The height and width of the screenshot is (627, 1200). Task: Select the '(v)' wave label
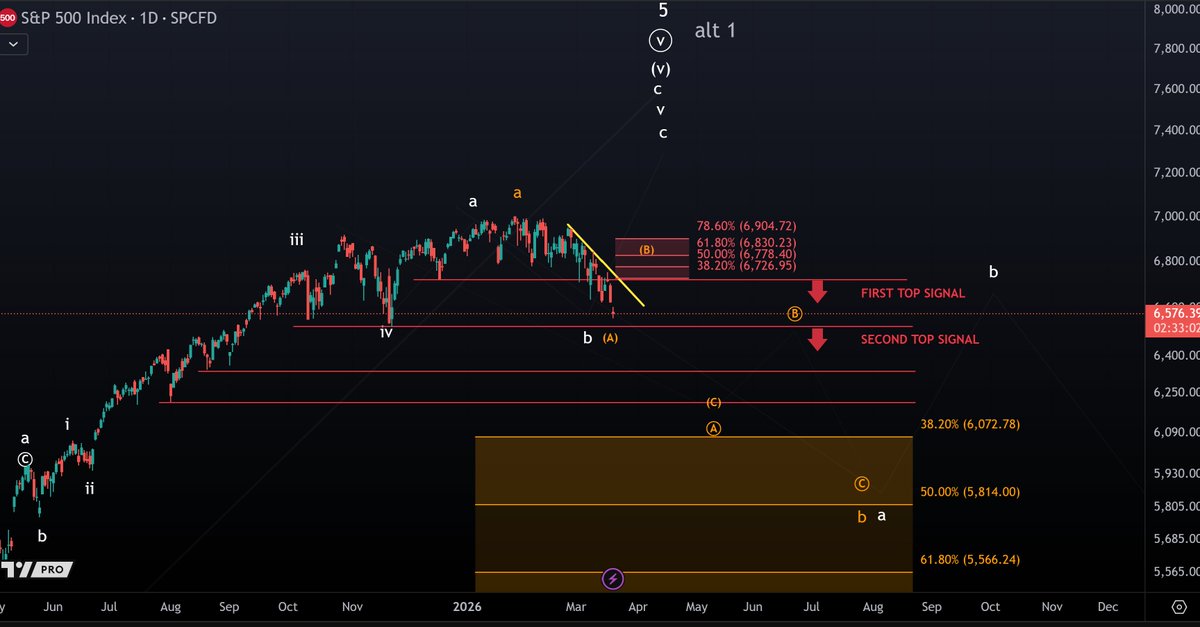coord(660,69)
